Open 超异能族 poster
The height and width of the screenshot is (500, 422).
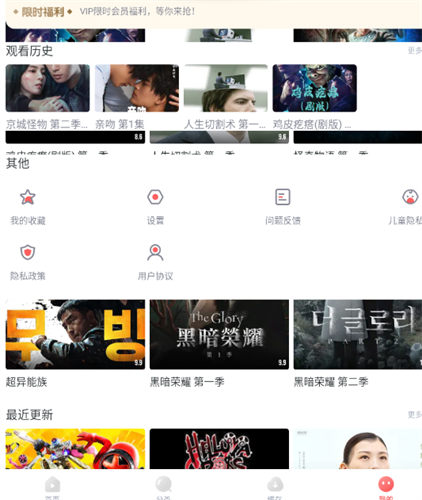pyautogui.click(x=75, y=334)
